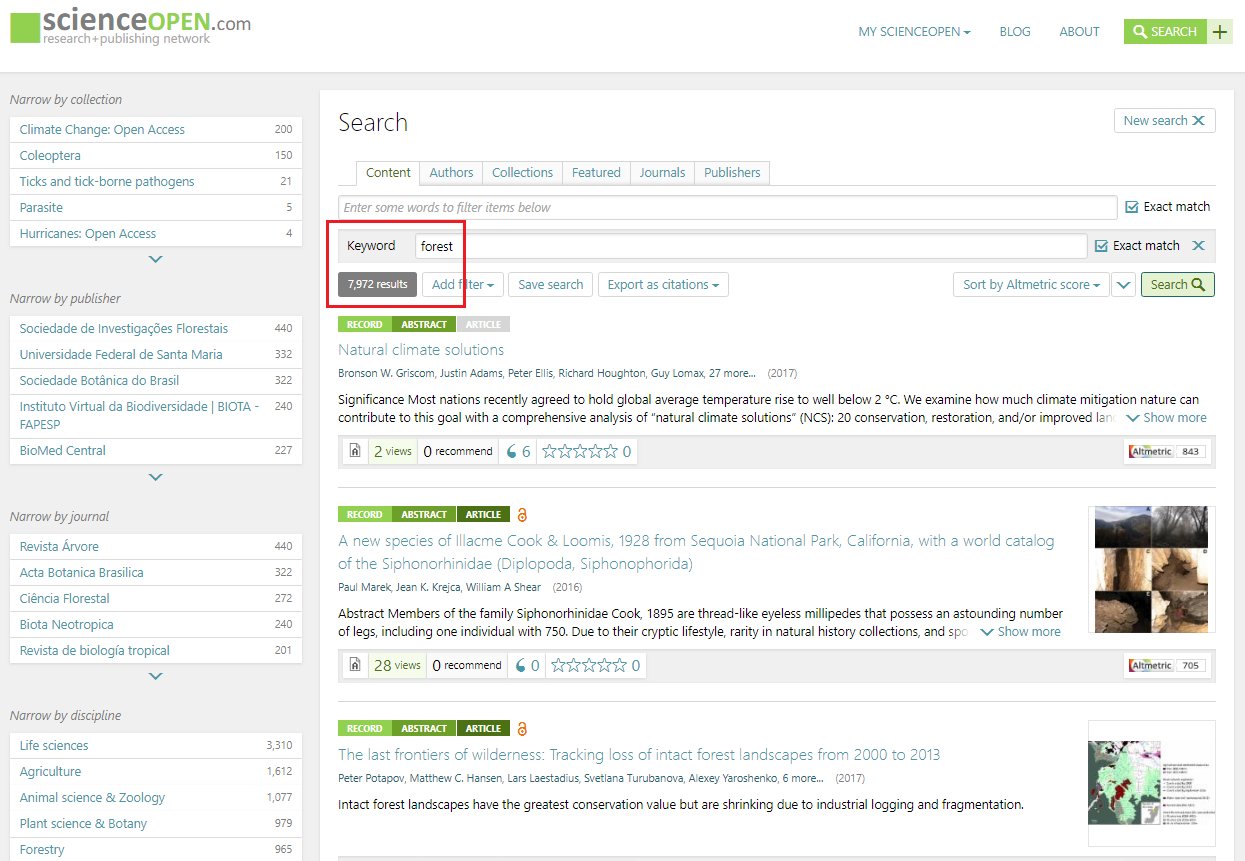Click the 7,972 results badge
Screen dimensions: 1245x861
coord(377,285)
